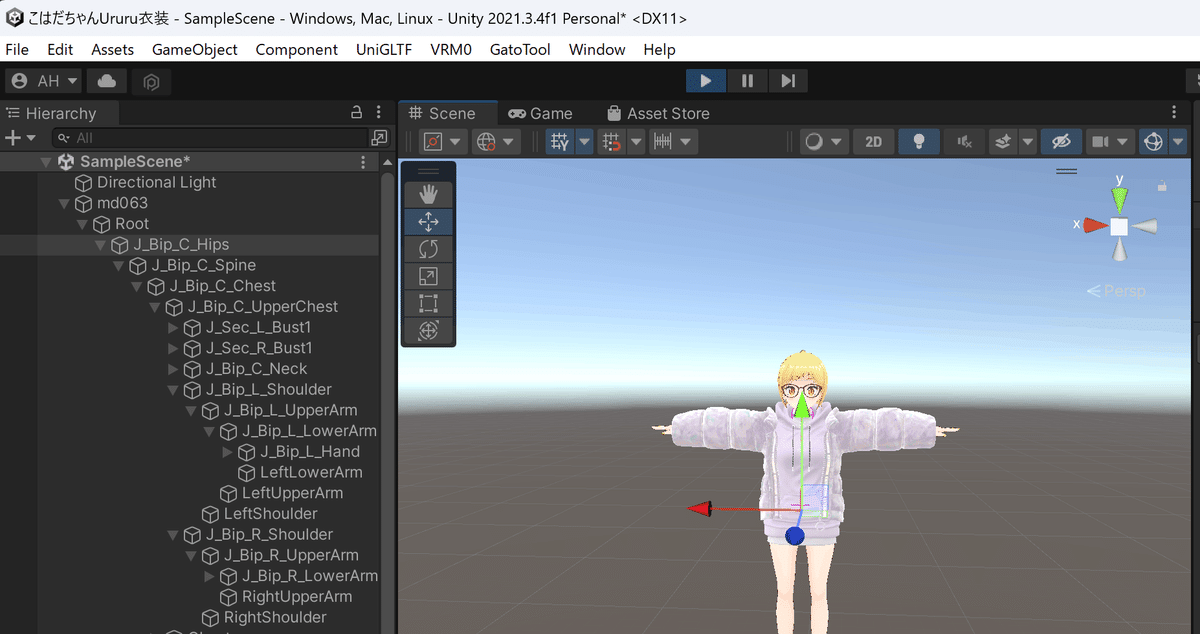Click the blue Z-axis move handle
This screenshot has width=1200, height=634.
795,537
